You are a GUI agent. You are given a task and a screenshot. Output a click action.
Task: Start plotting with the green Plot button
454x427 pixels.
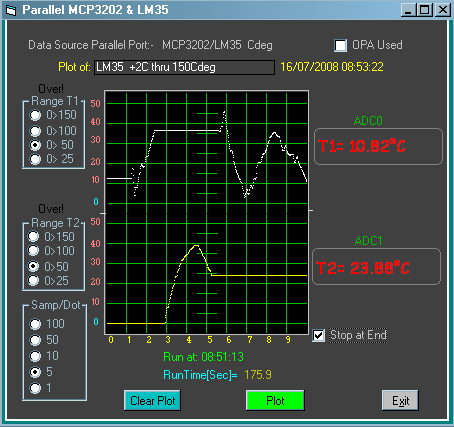275,400
